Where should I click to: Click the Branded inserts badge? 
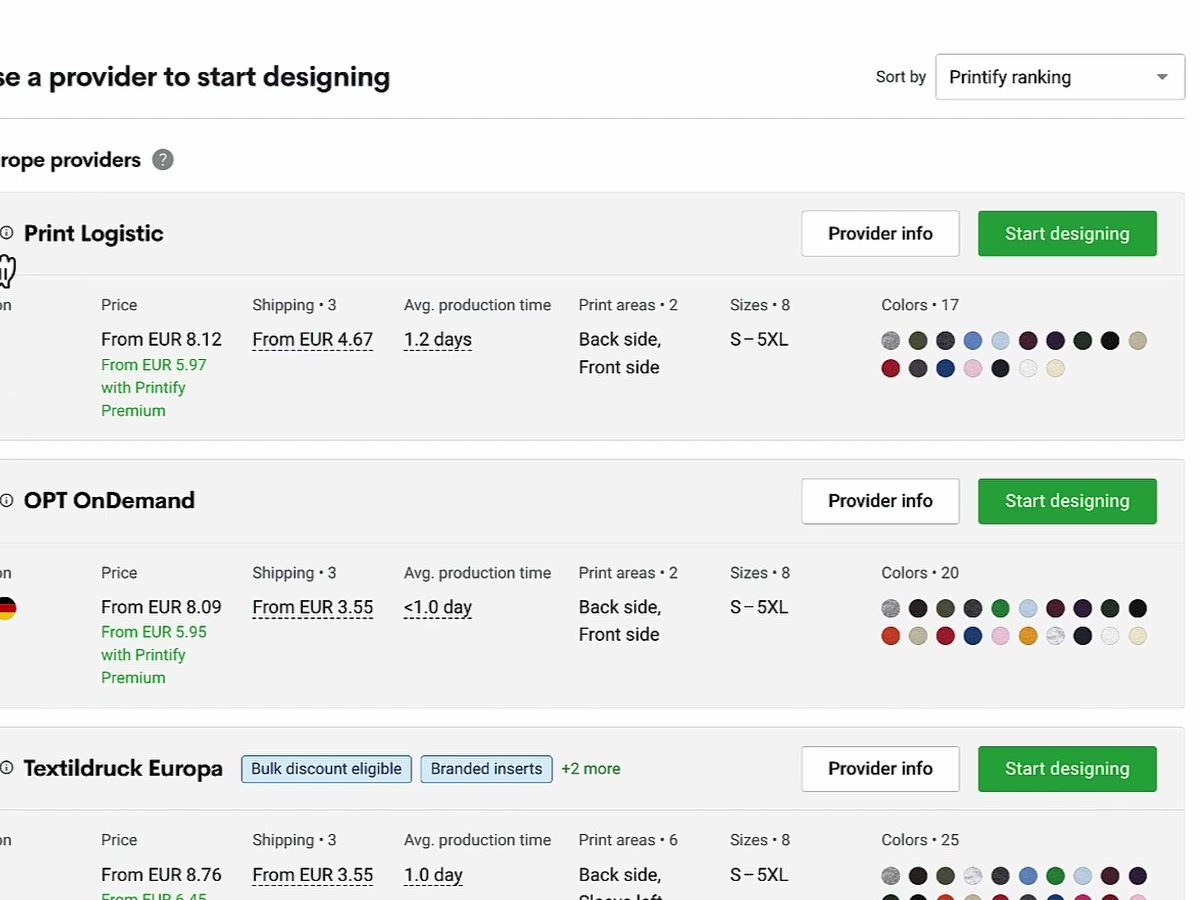point(486,769)
